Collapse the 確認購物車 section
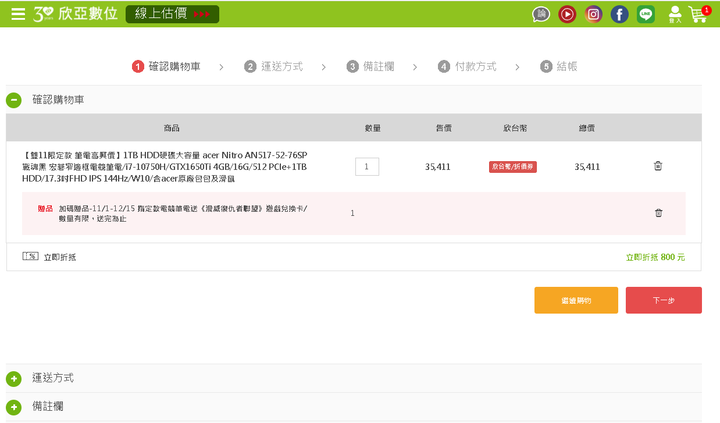The height and width of the screenshot is (423, 720). [x=14, y=100]
